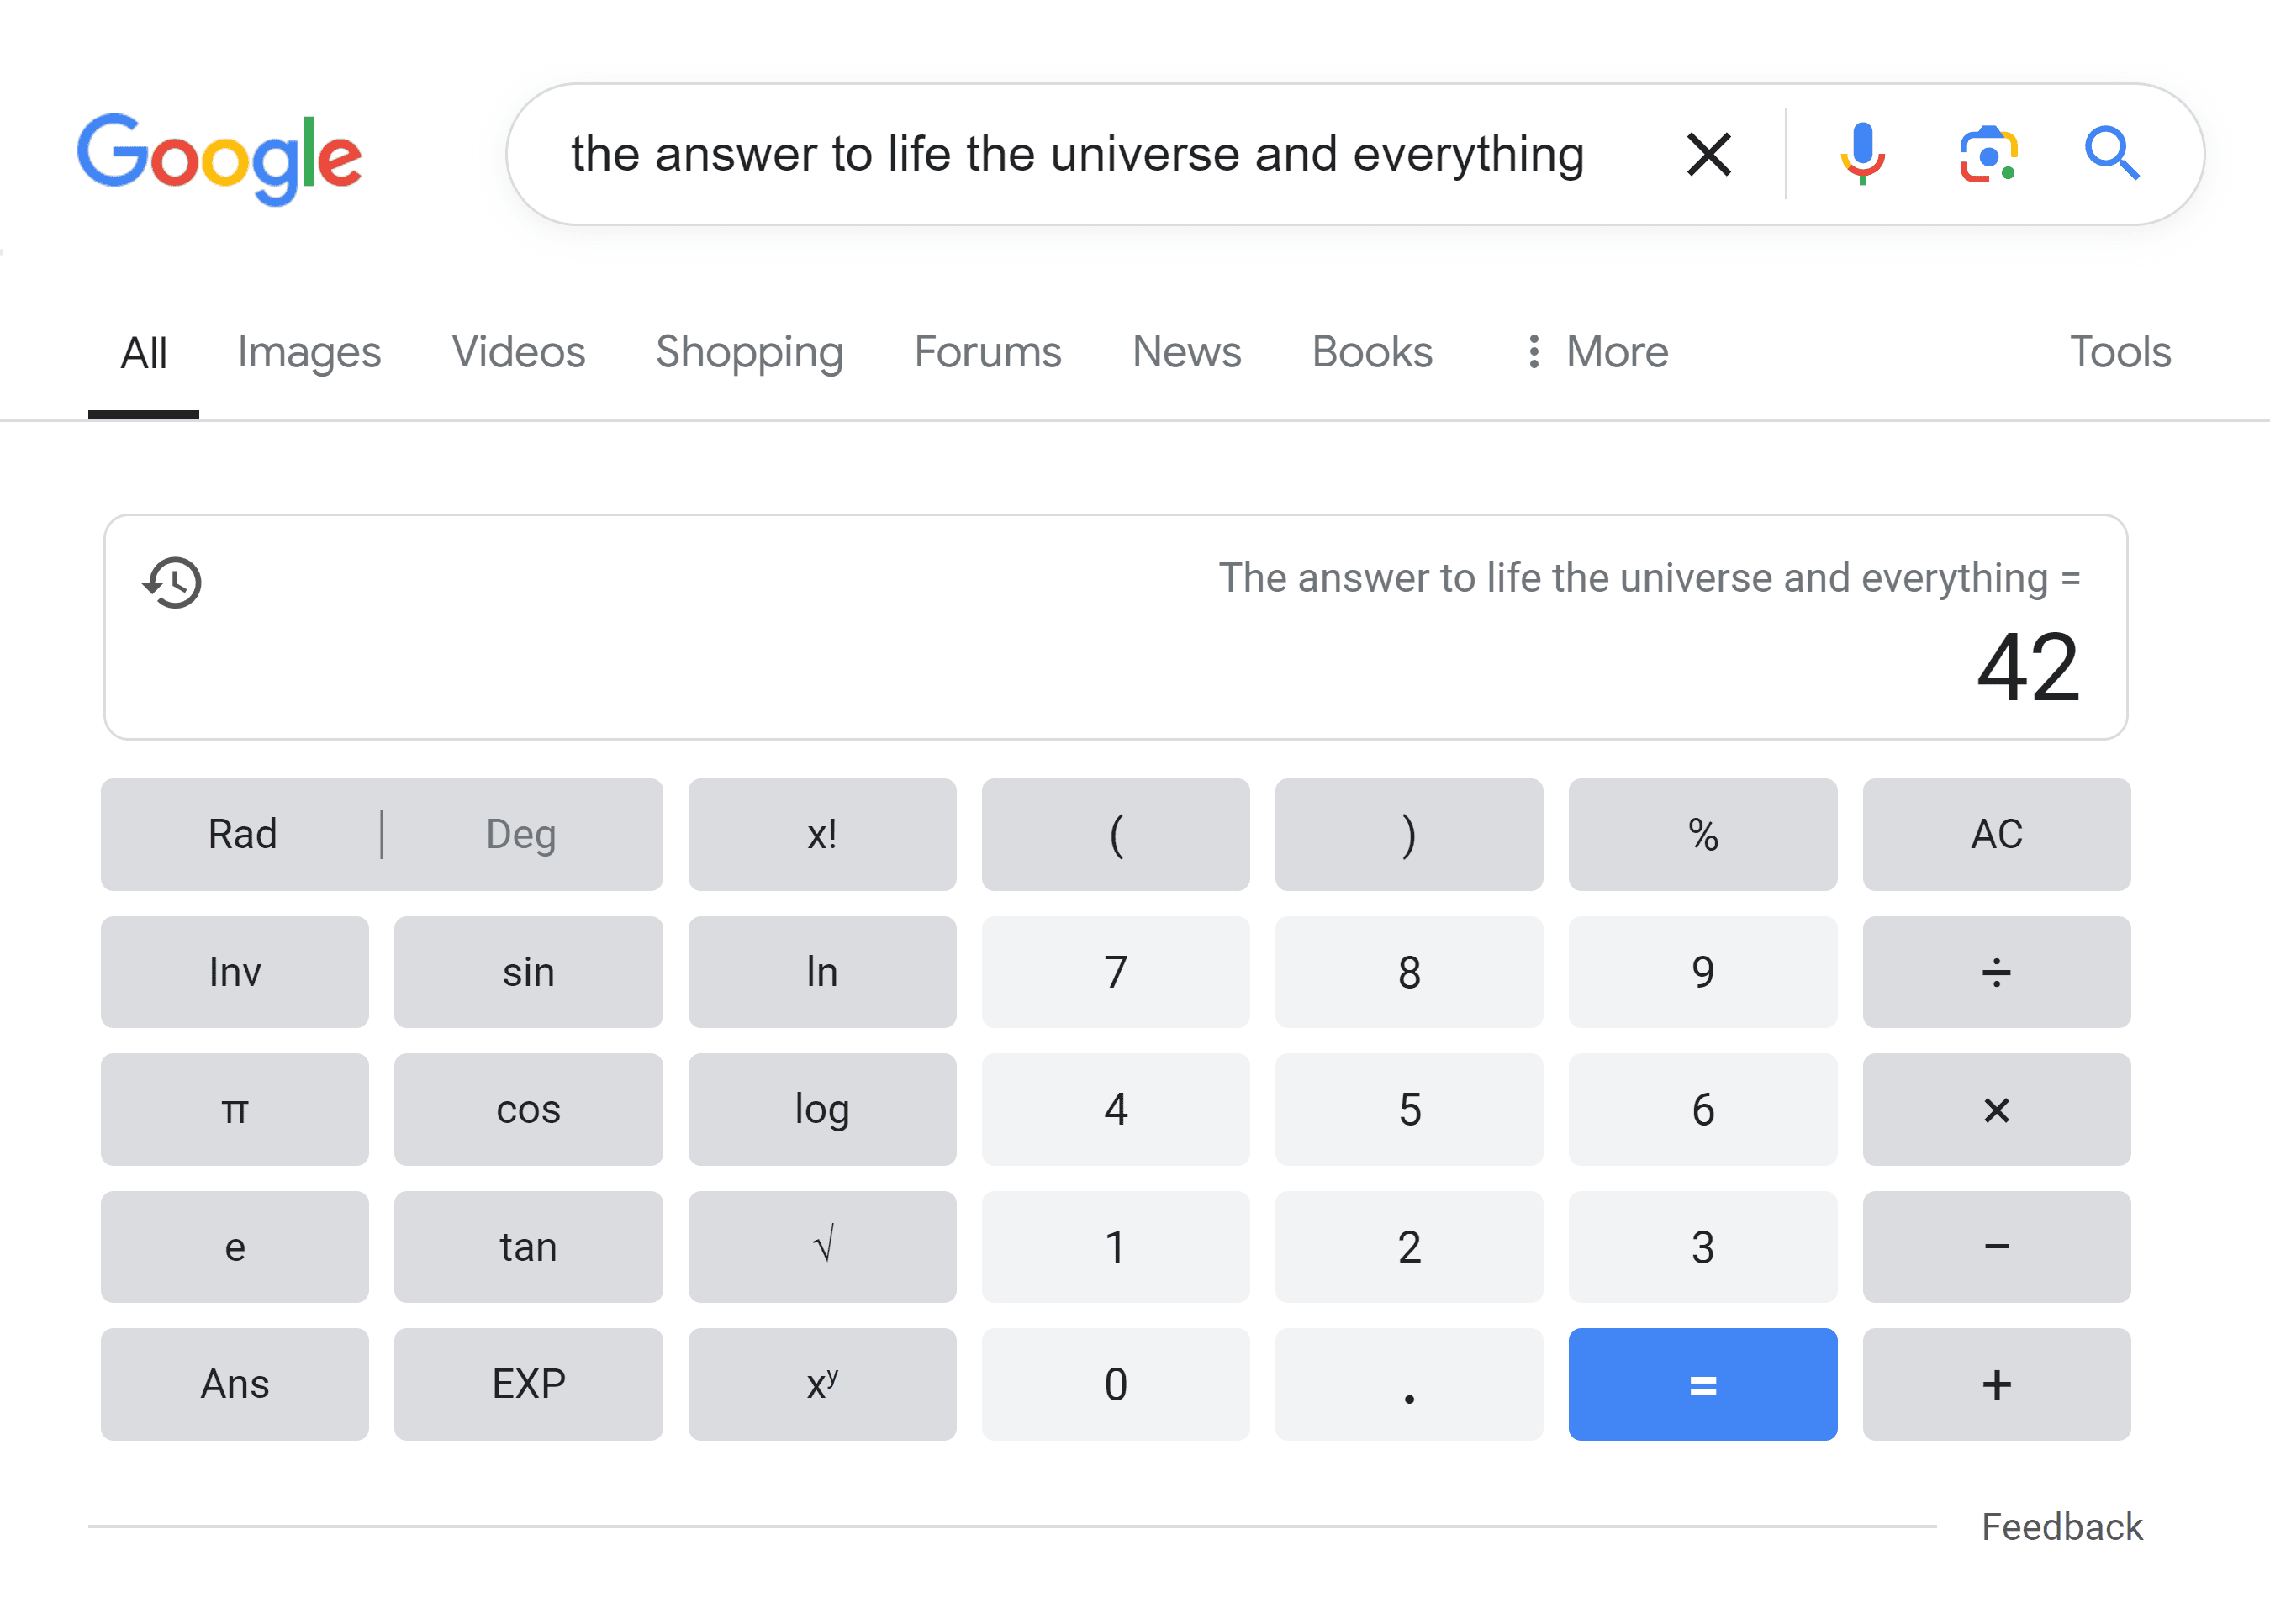
Task: Click the search magnifying glass icon
Action: [2112, 154]
